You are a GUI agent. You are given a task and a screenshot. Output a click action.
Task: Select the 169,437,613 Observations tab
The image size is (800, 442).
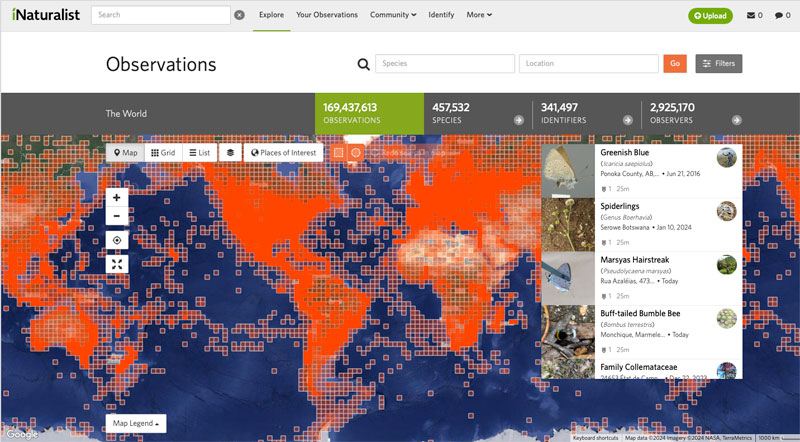click(369, 113)
